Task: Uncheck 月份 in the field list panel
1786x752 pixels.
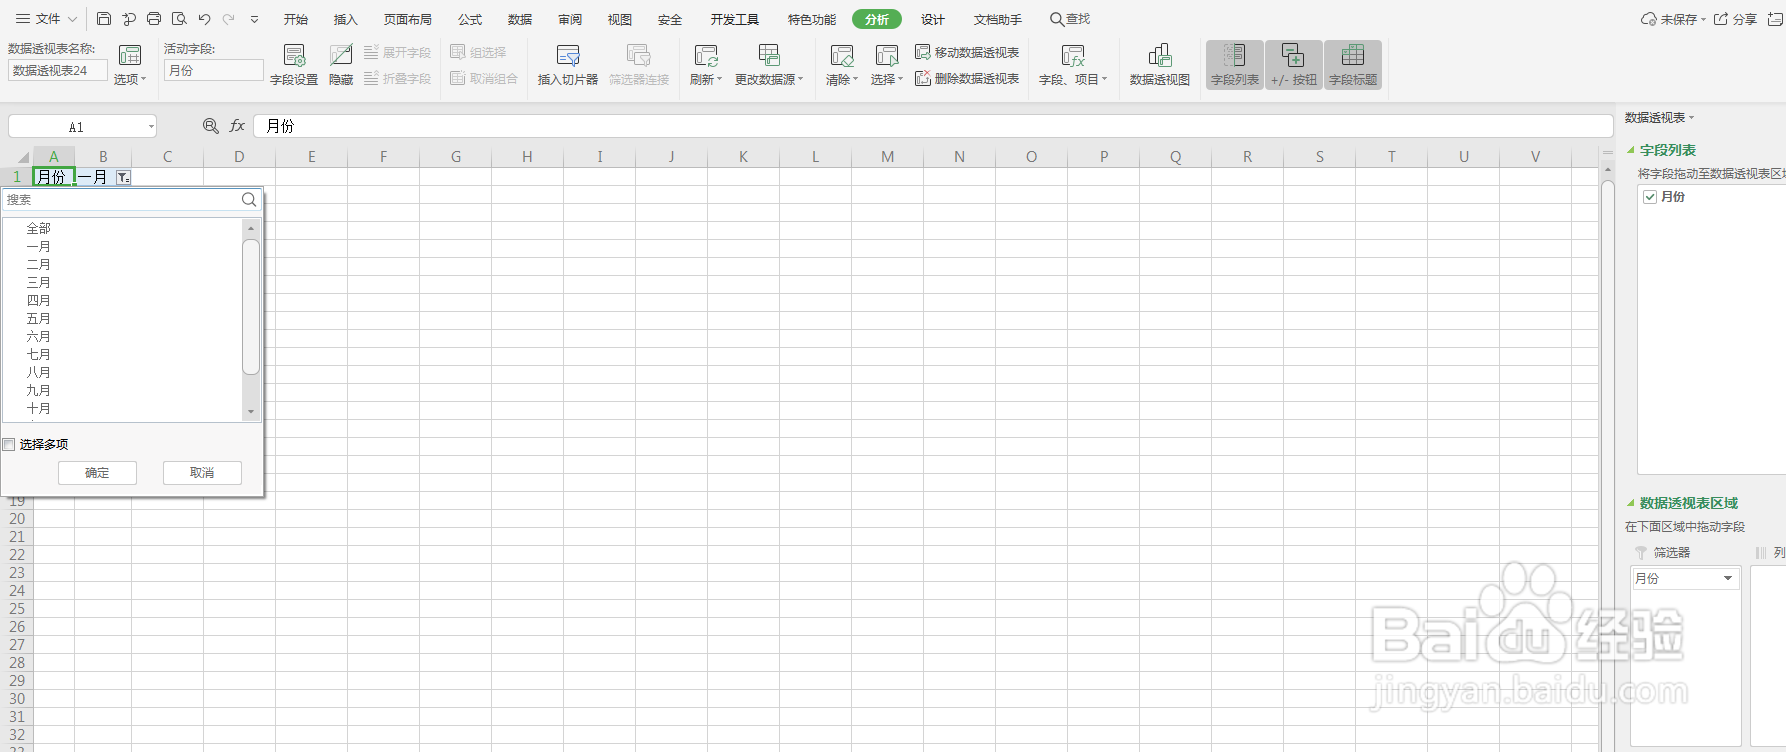Action: (1650, 197)
